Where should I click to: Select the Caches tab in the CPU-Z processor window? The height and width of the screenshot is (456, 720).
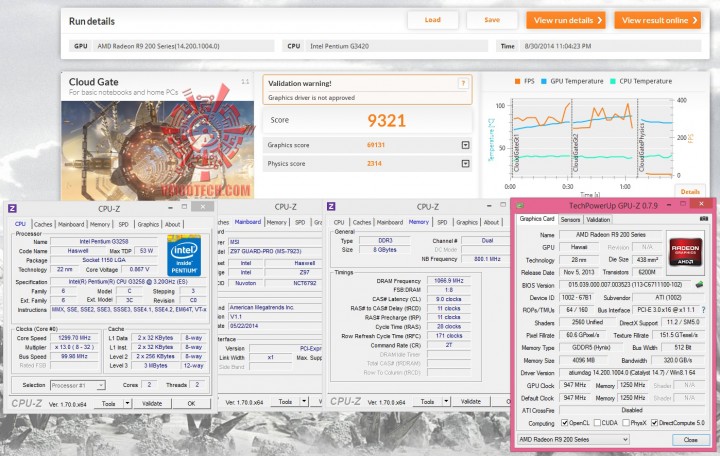click(43, 224)
